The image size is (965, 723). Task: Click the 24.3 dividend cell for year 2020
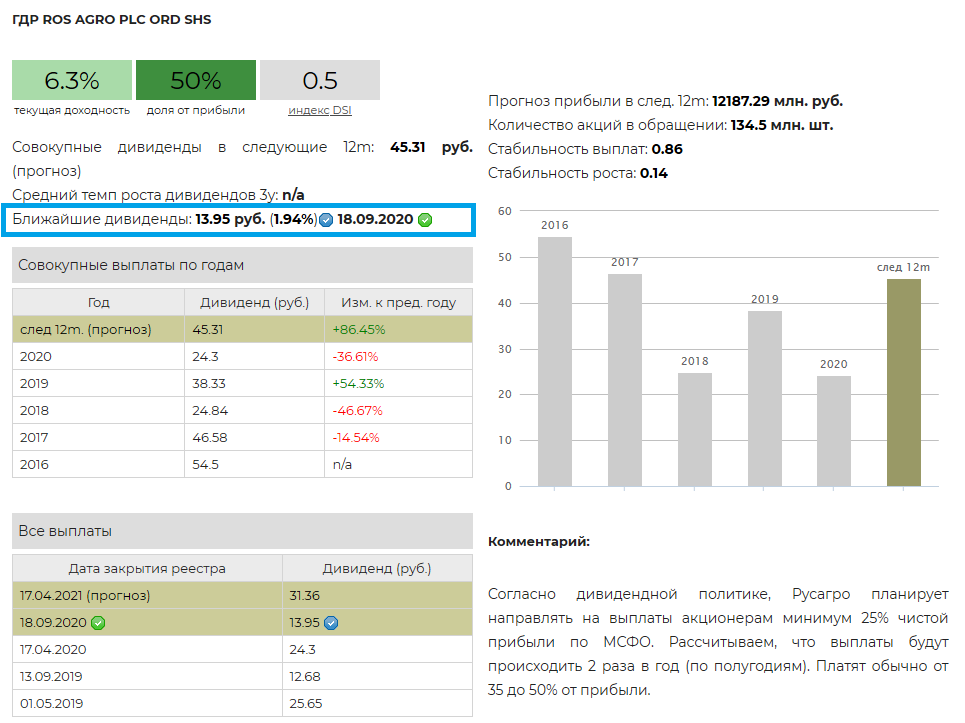point(254,356)
